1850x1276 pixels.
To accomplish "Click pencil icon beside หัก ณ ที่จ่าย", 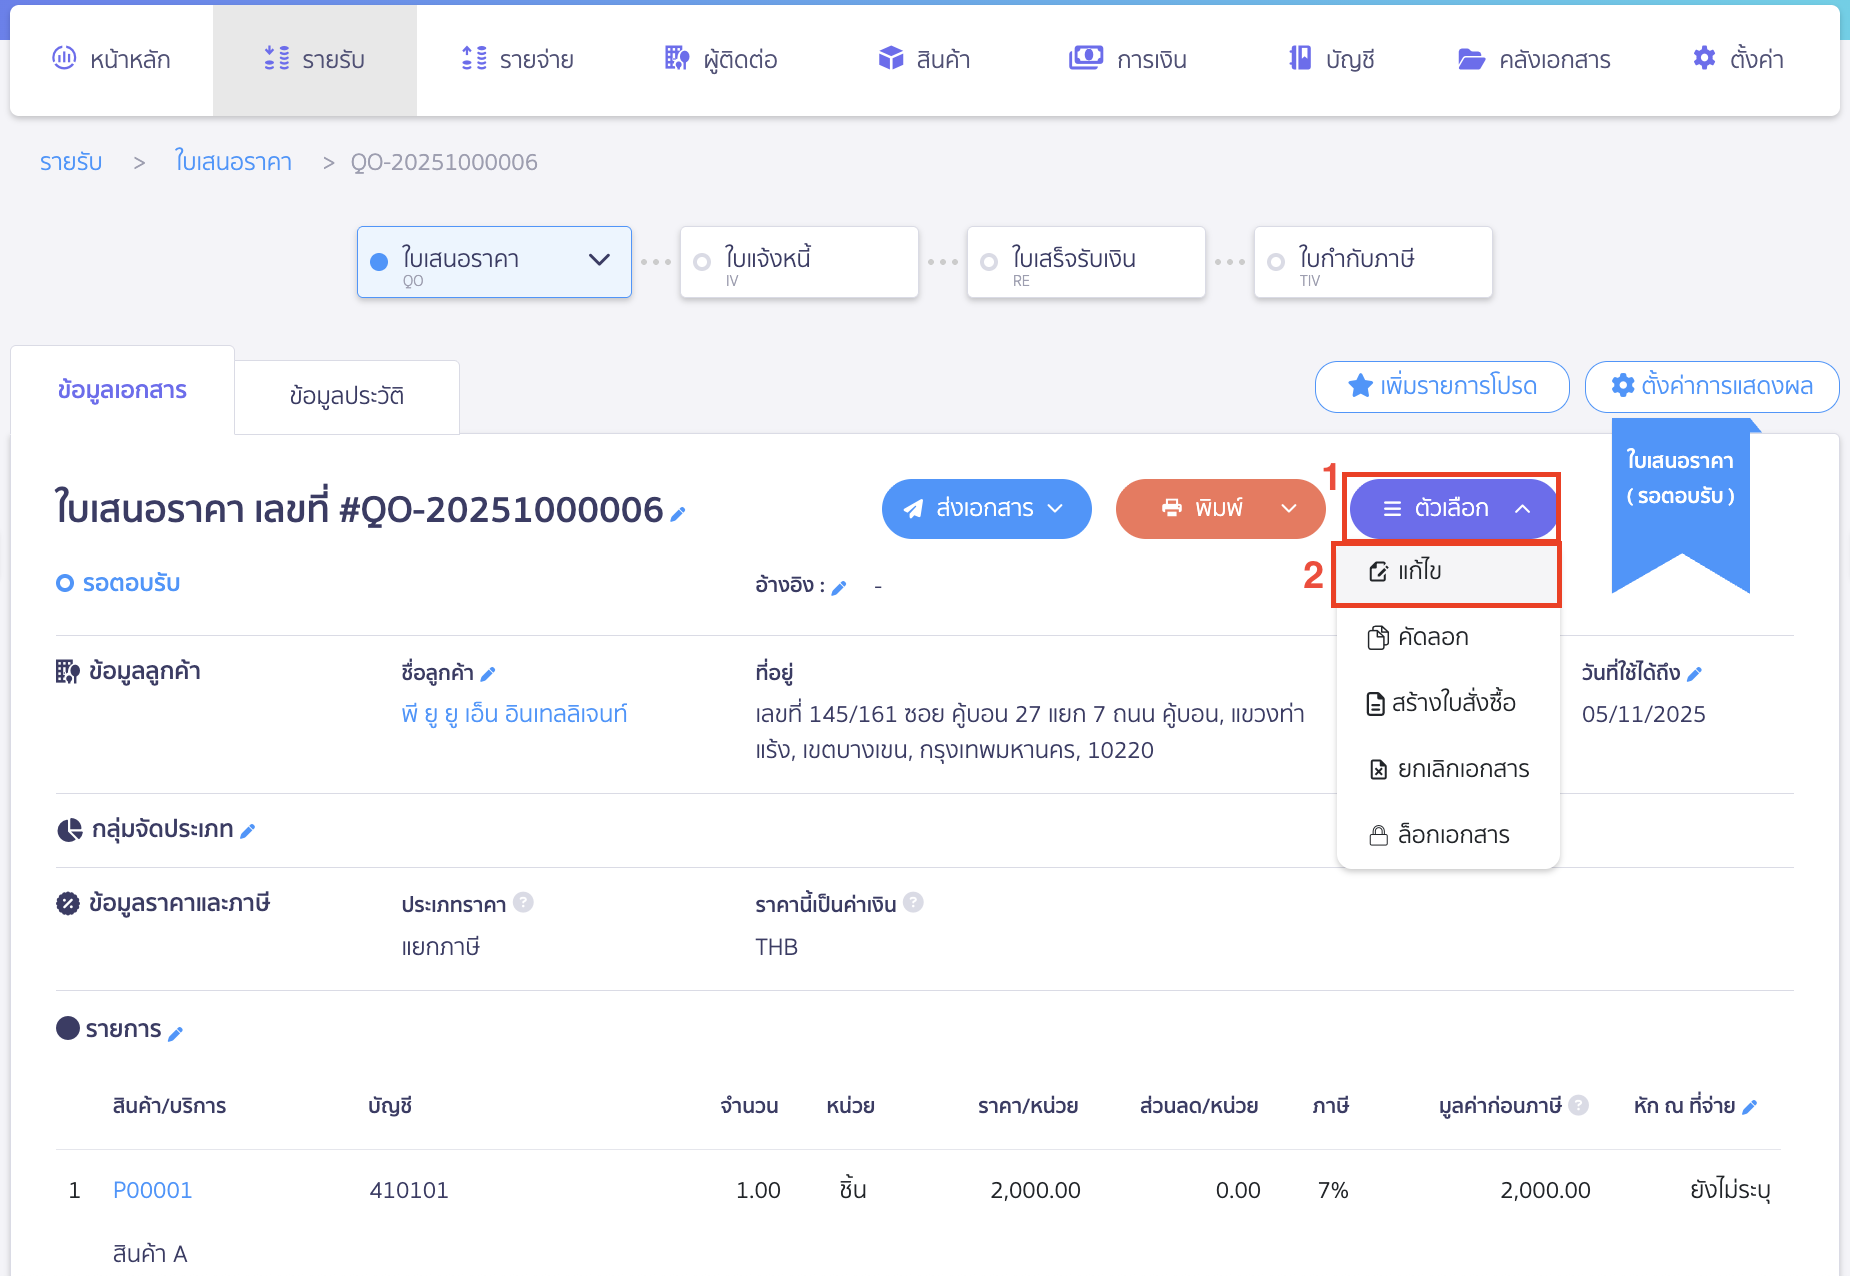I will tap(1749, 1107).
